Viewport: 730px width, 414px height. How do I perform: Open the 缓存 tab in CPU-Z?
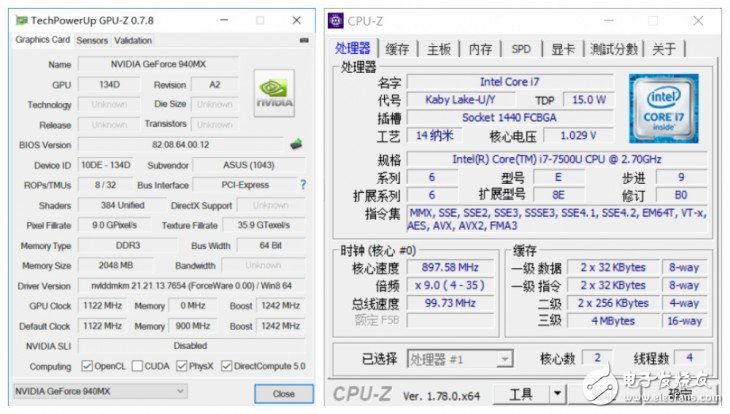(x=397, y=49)
